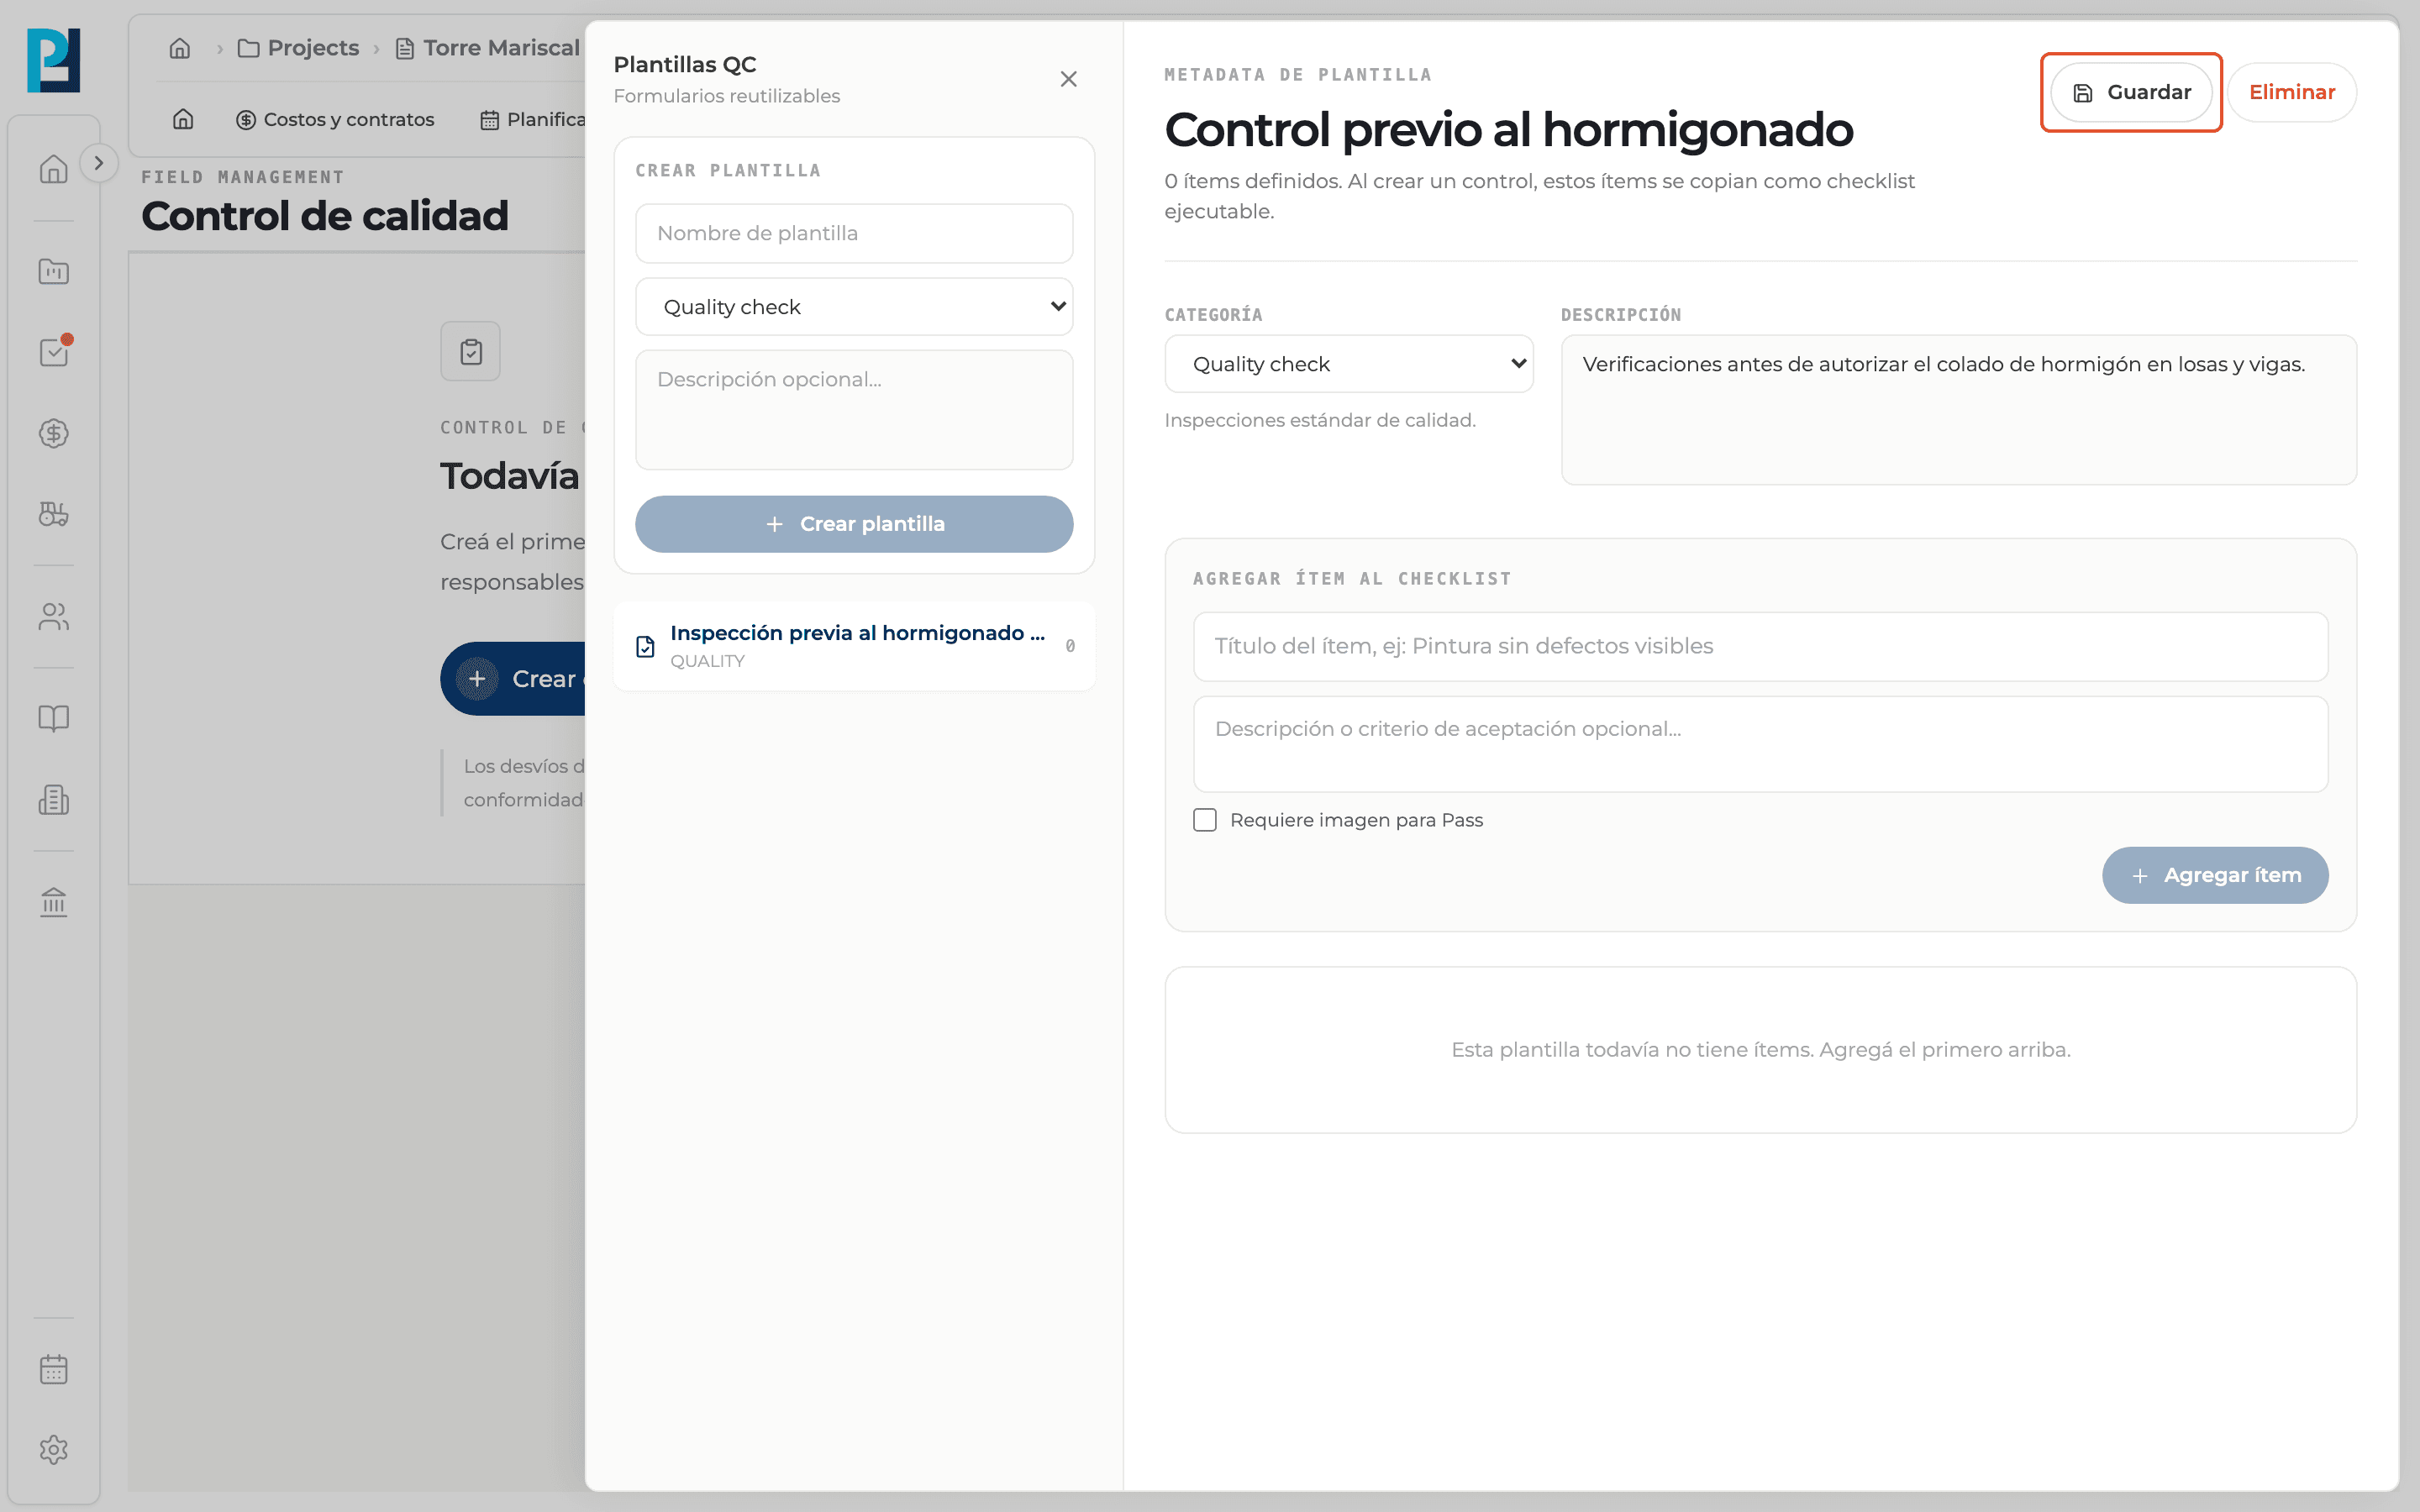Edit the Descripción text about hormigón

coord(1958,410)
